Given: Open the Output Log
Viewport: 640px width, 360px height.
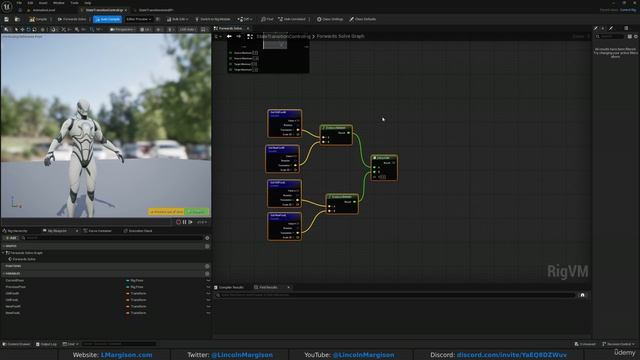Looking at the screenshot, I should tap(46, 344).
